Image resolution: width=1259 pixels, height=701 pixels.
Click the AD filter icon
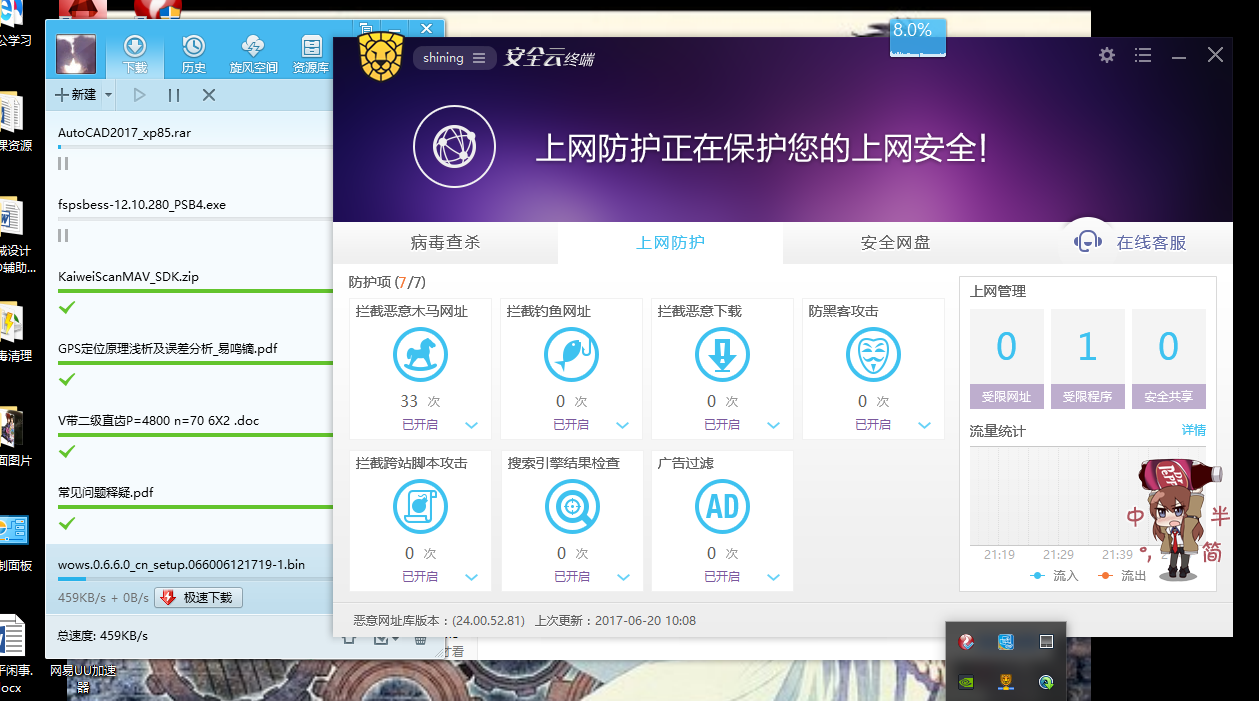[722, 506]
